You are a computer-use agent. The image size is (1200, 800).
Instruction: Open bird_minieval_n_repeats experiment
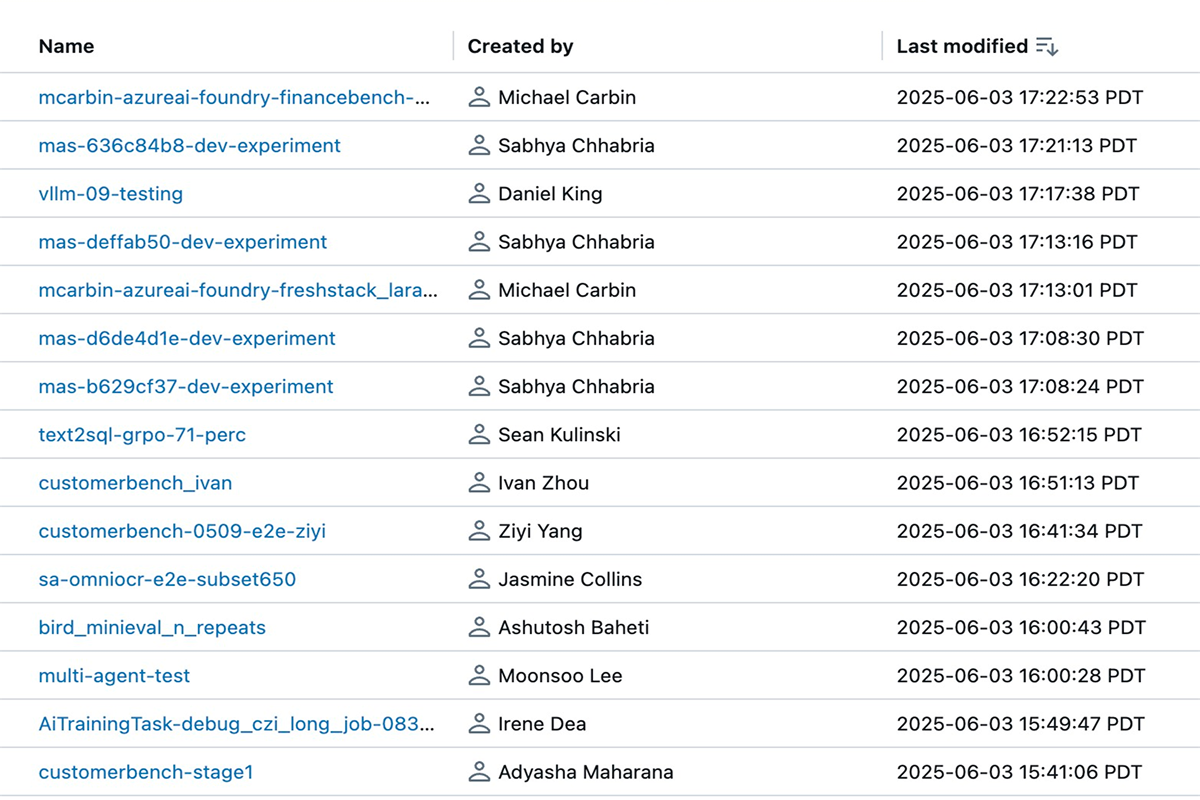point(152,628)
